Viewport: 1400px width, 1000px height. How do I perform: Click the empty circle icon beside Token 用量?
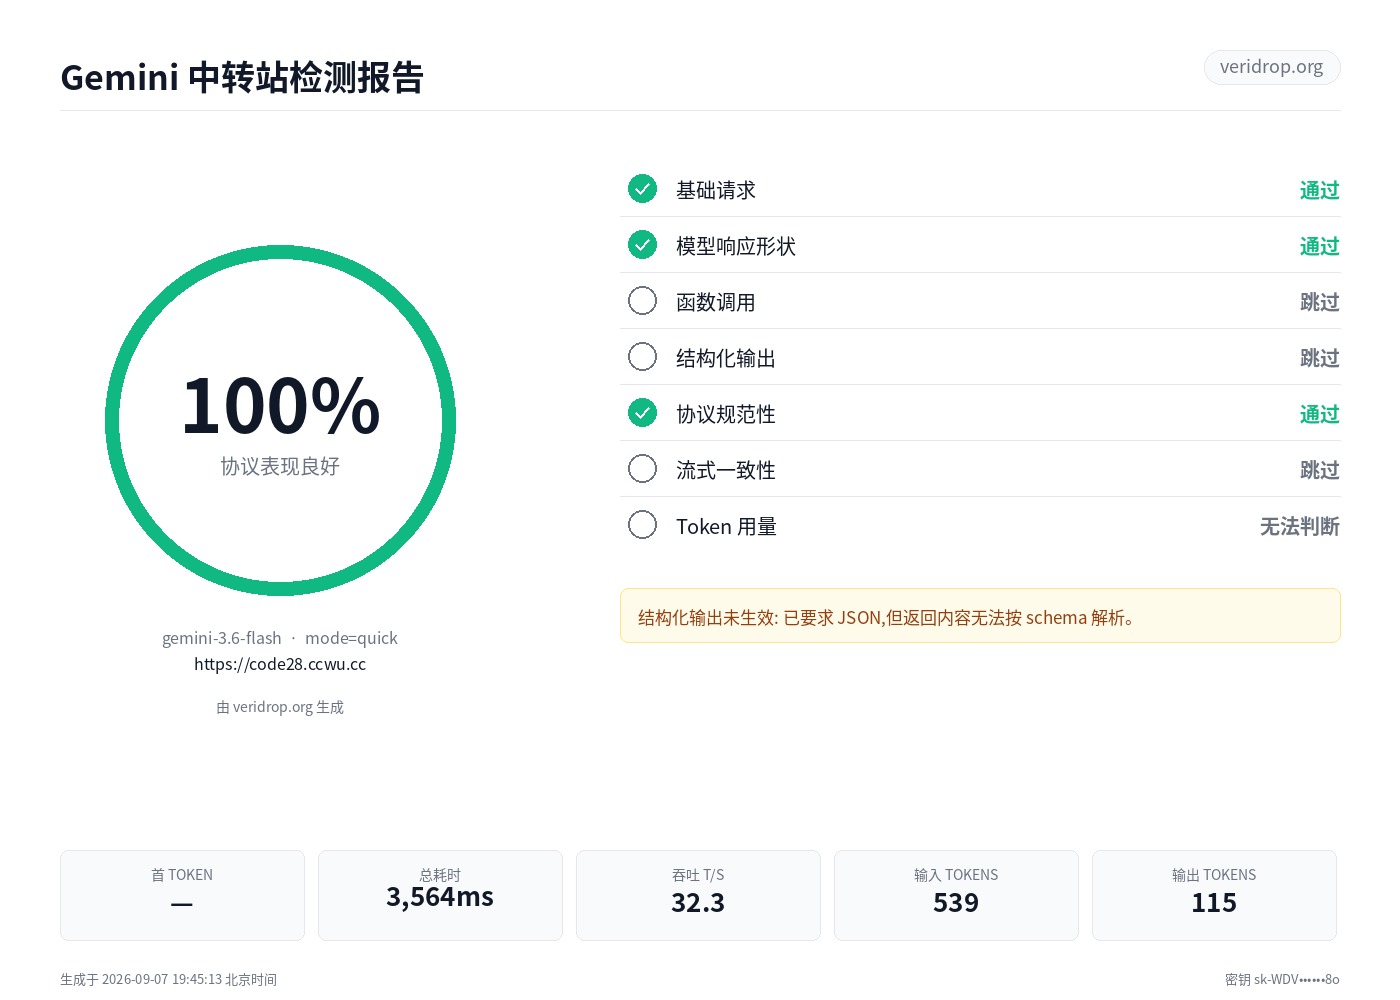point(642,525)
